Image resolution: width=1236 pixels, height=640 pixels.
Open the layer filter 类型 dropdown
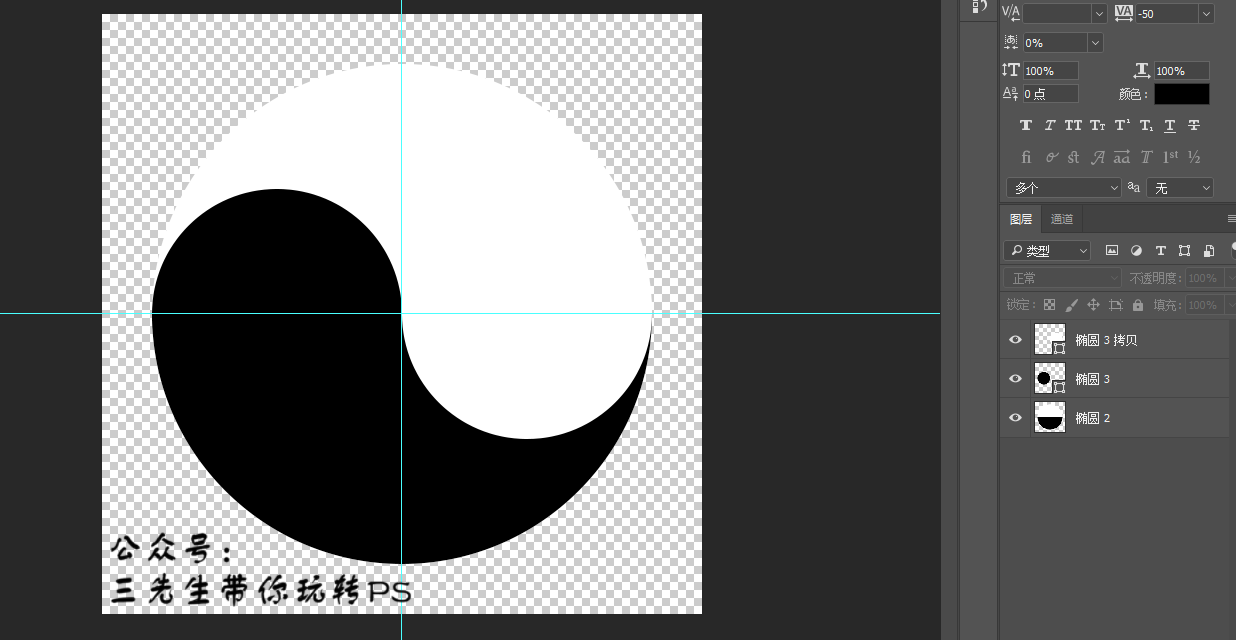pyautogui.click(x=1047, y=251)
